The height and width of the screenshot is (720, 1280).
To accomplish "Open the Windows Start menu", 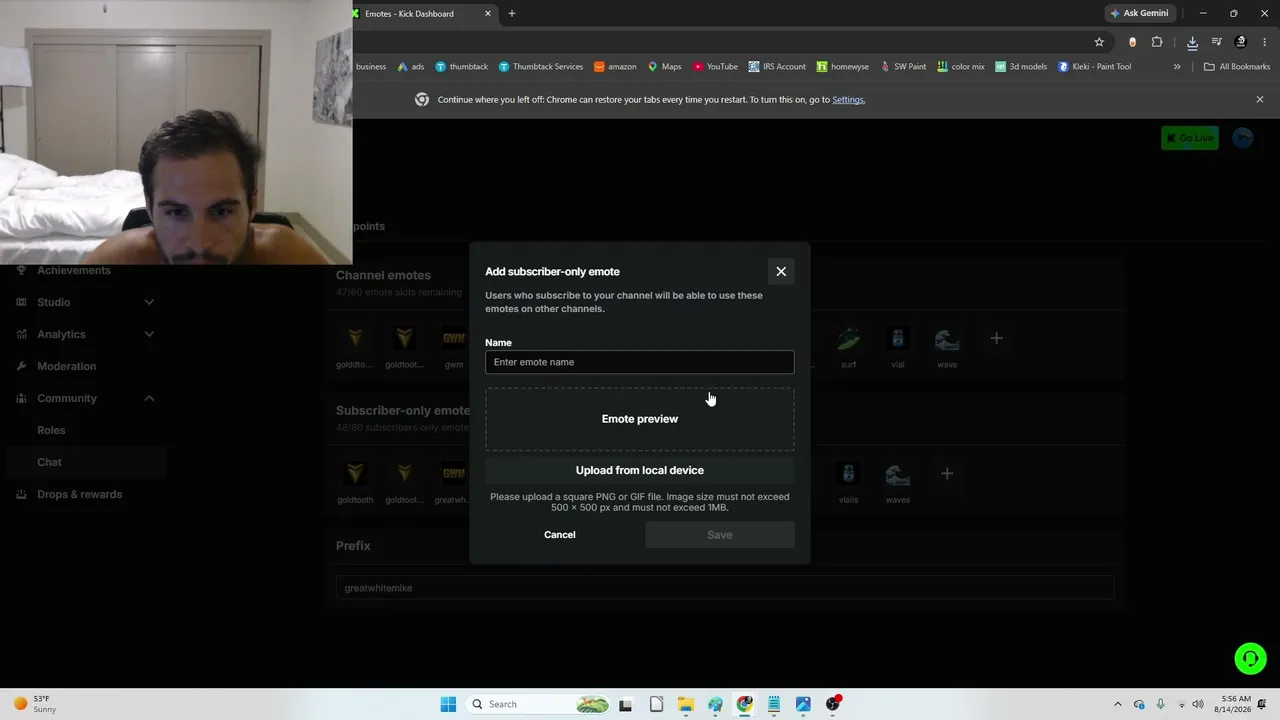I will pyautogui.click(x=448, y=704).
